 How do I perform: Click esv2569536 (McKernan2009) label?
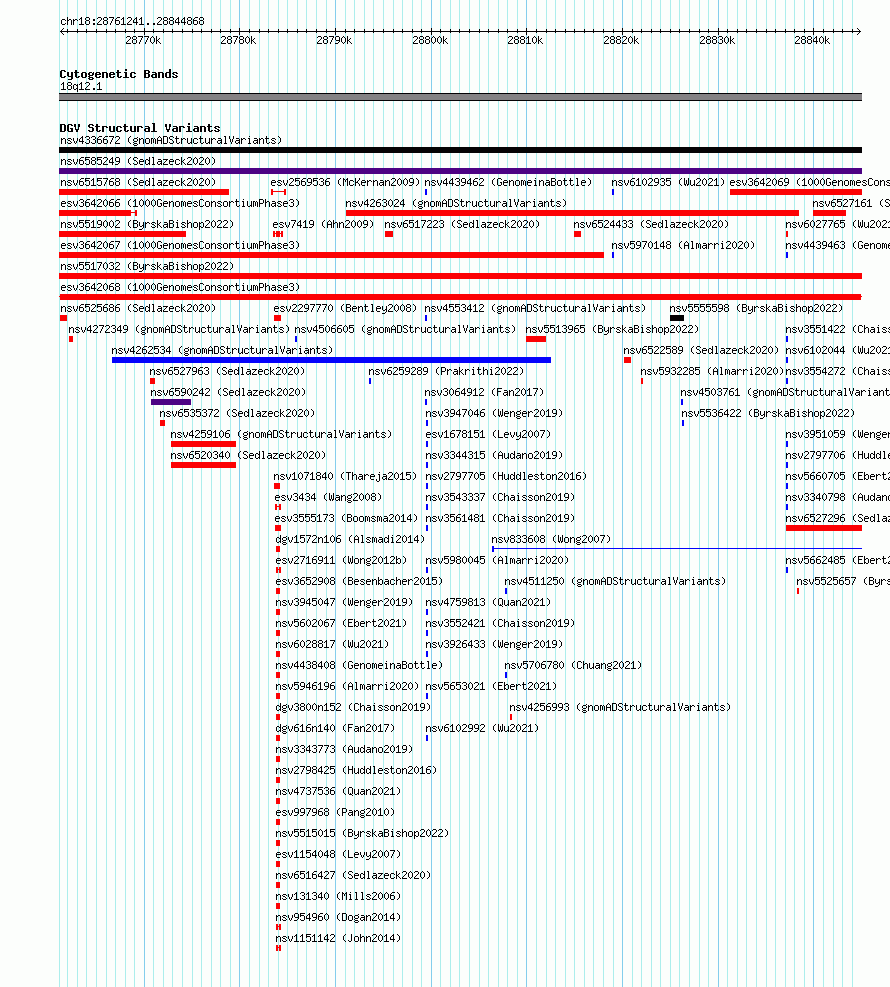(x=345, y=183)
